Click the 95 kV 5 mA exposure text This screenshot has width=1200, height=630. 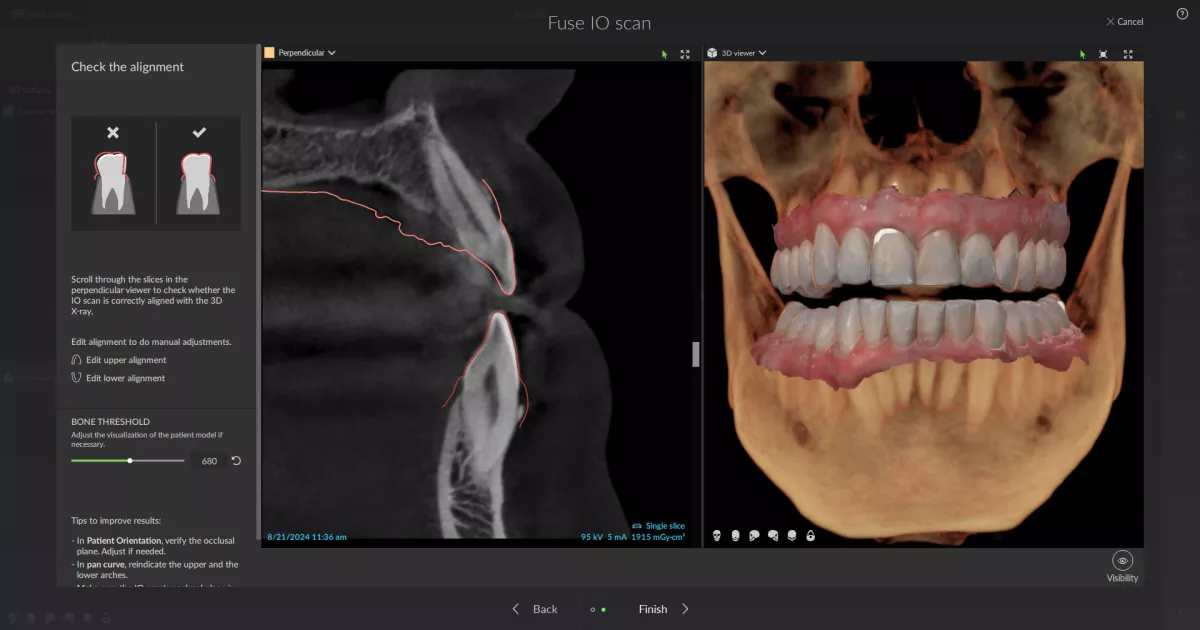tap(604, 537)
